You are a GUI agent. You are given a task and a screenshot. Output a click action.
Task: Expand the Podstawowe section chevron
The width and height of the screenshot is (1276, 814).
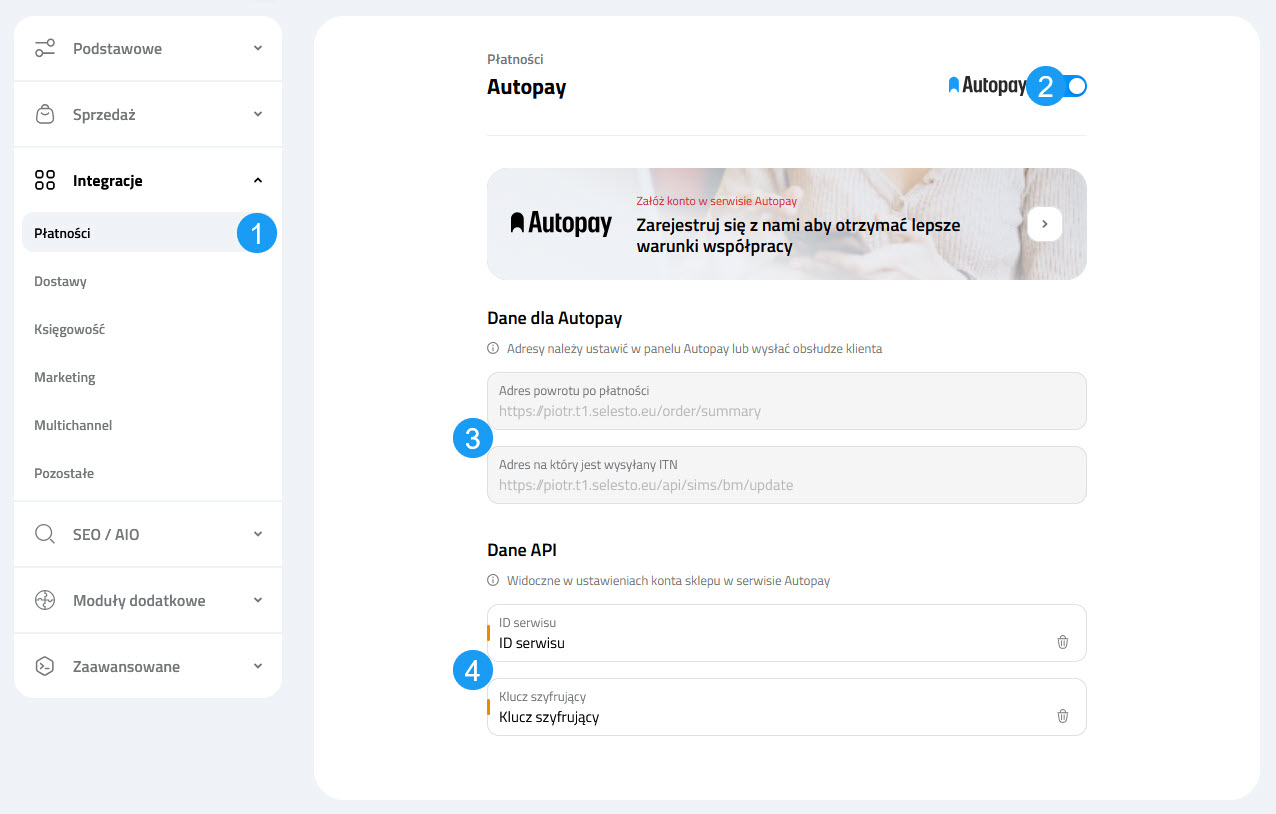click(258, 49)
